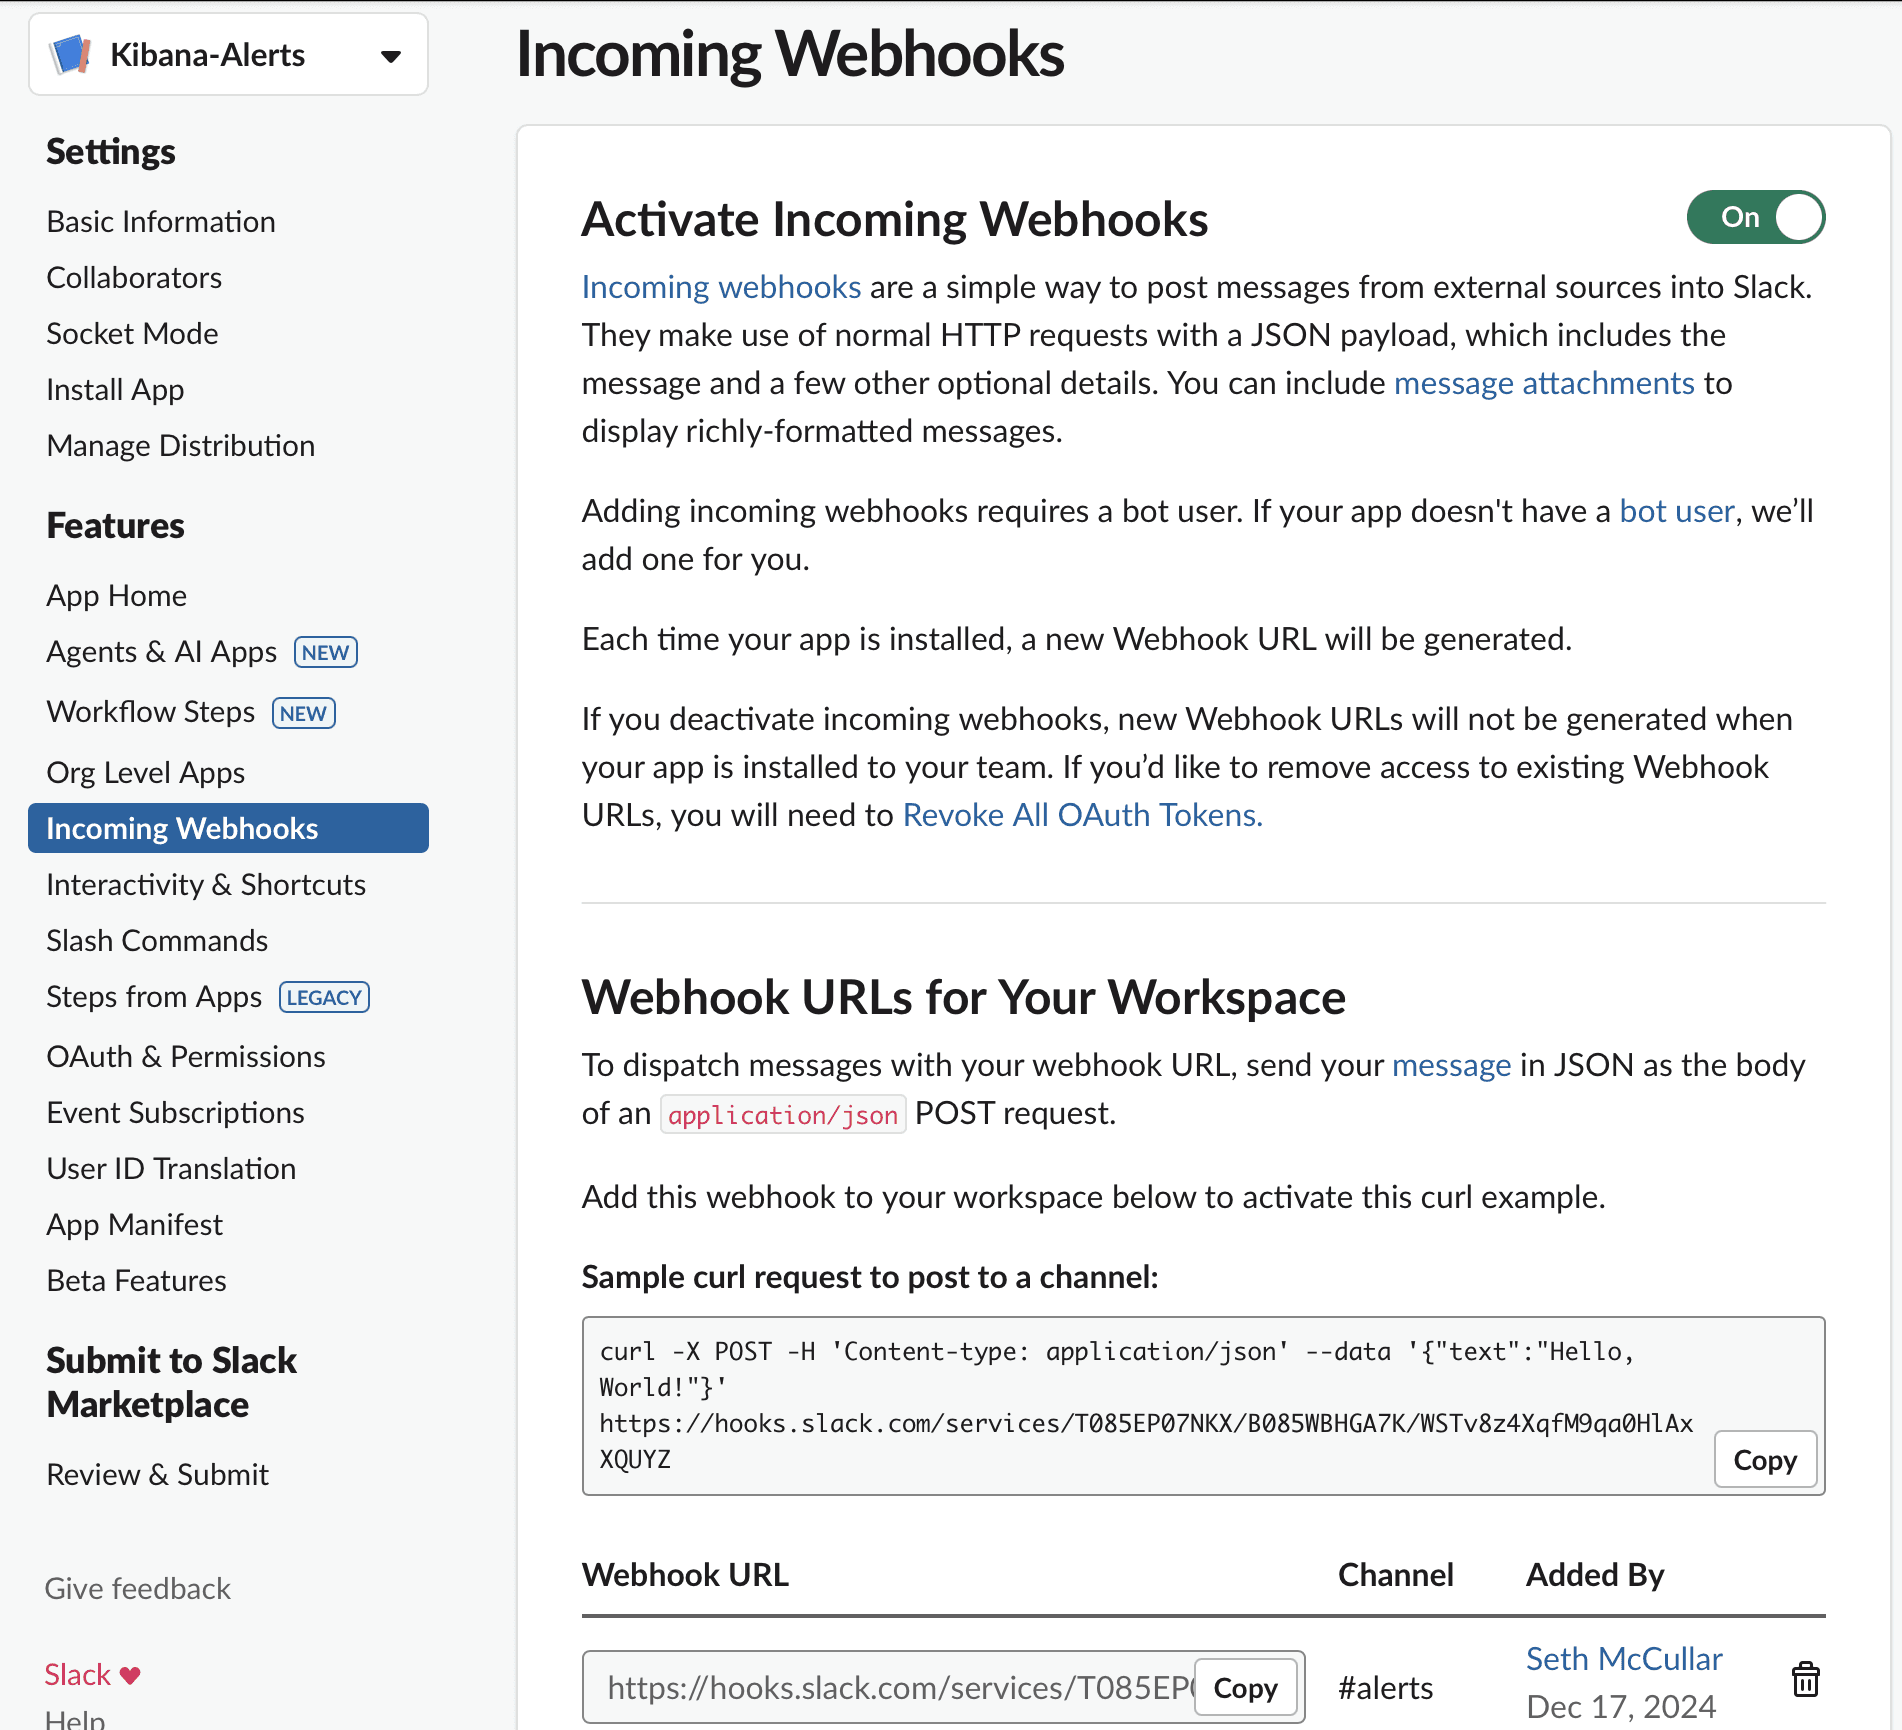Open the message link in webhook description

pos(1451,1065)
